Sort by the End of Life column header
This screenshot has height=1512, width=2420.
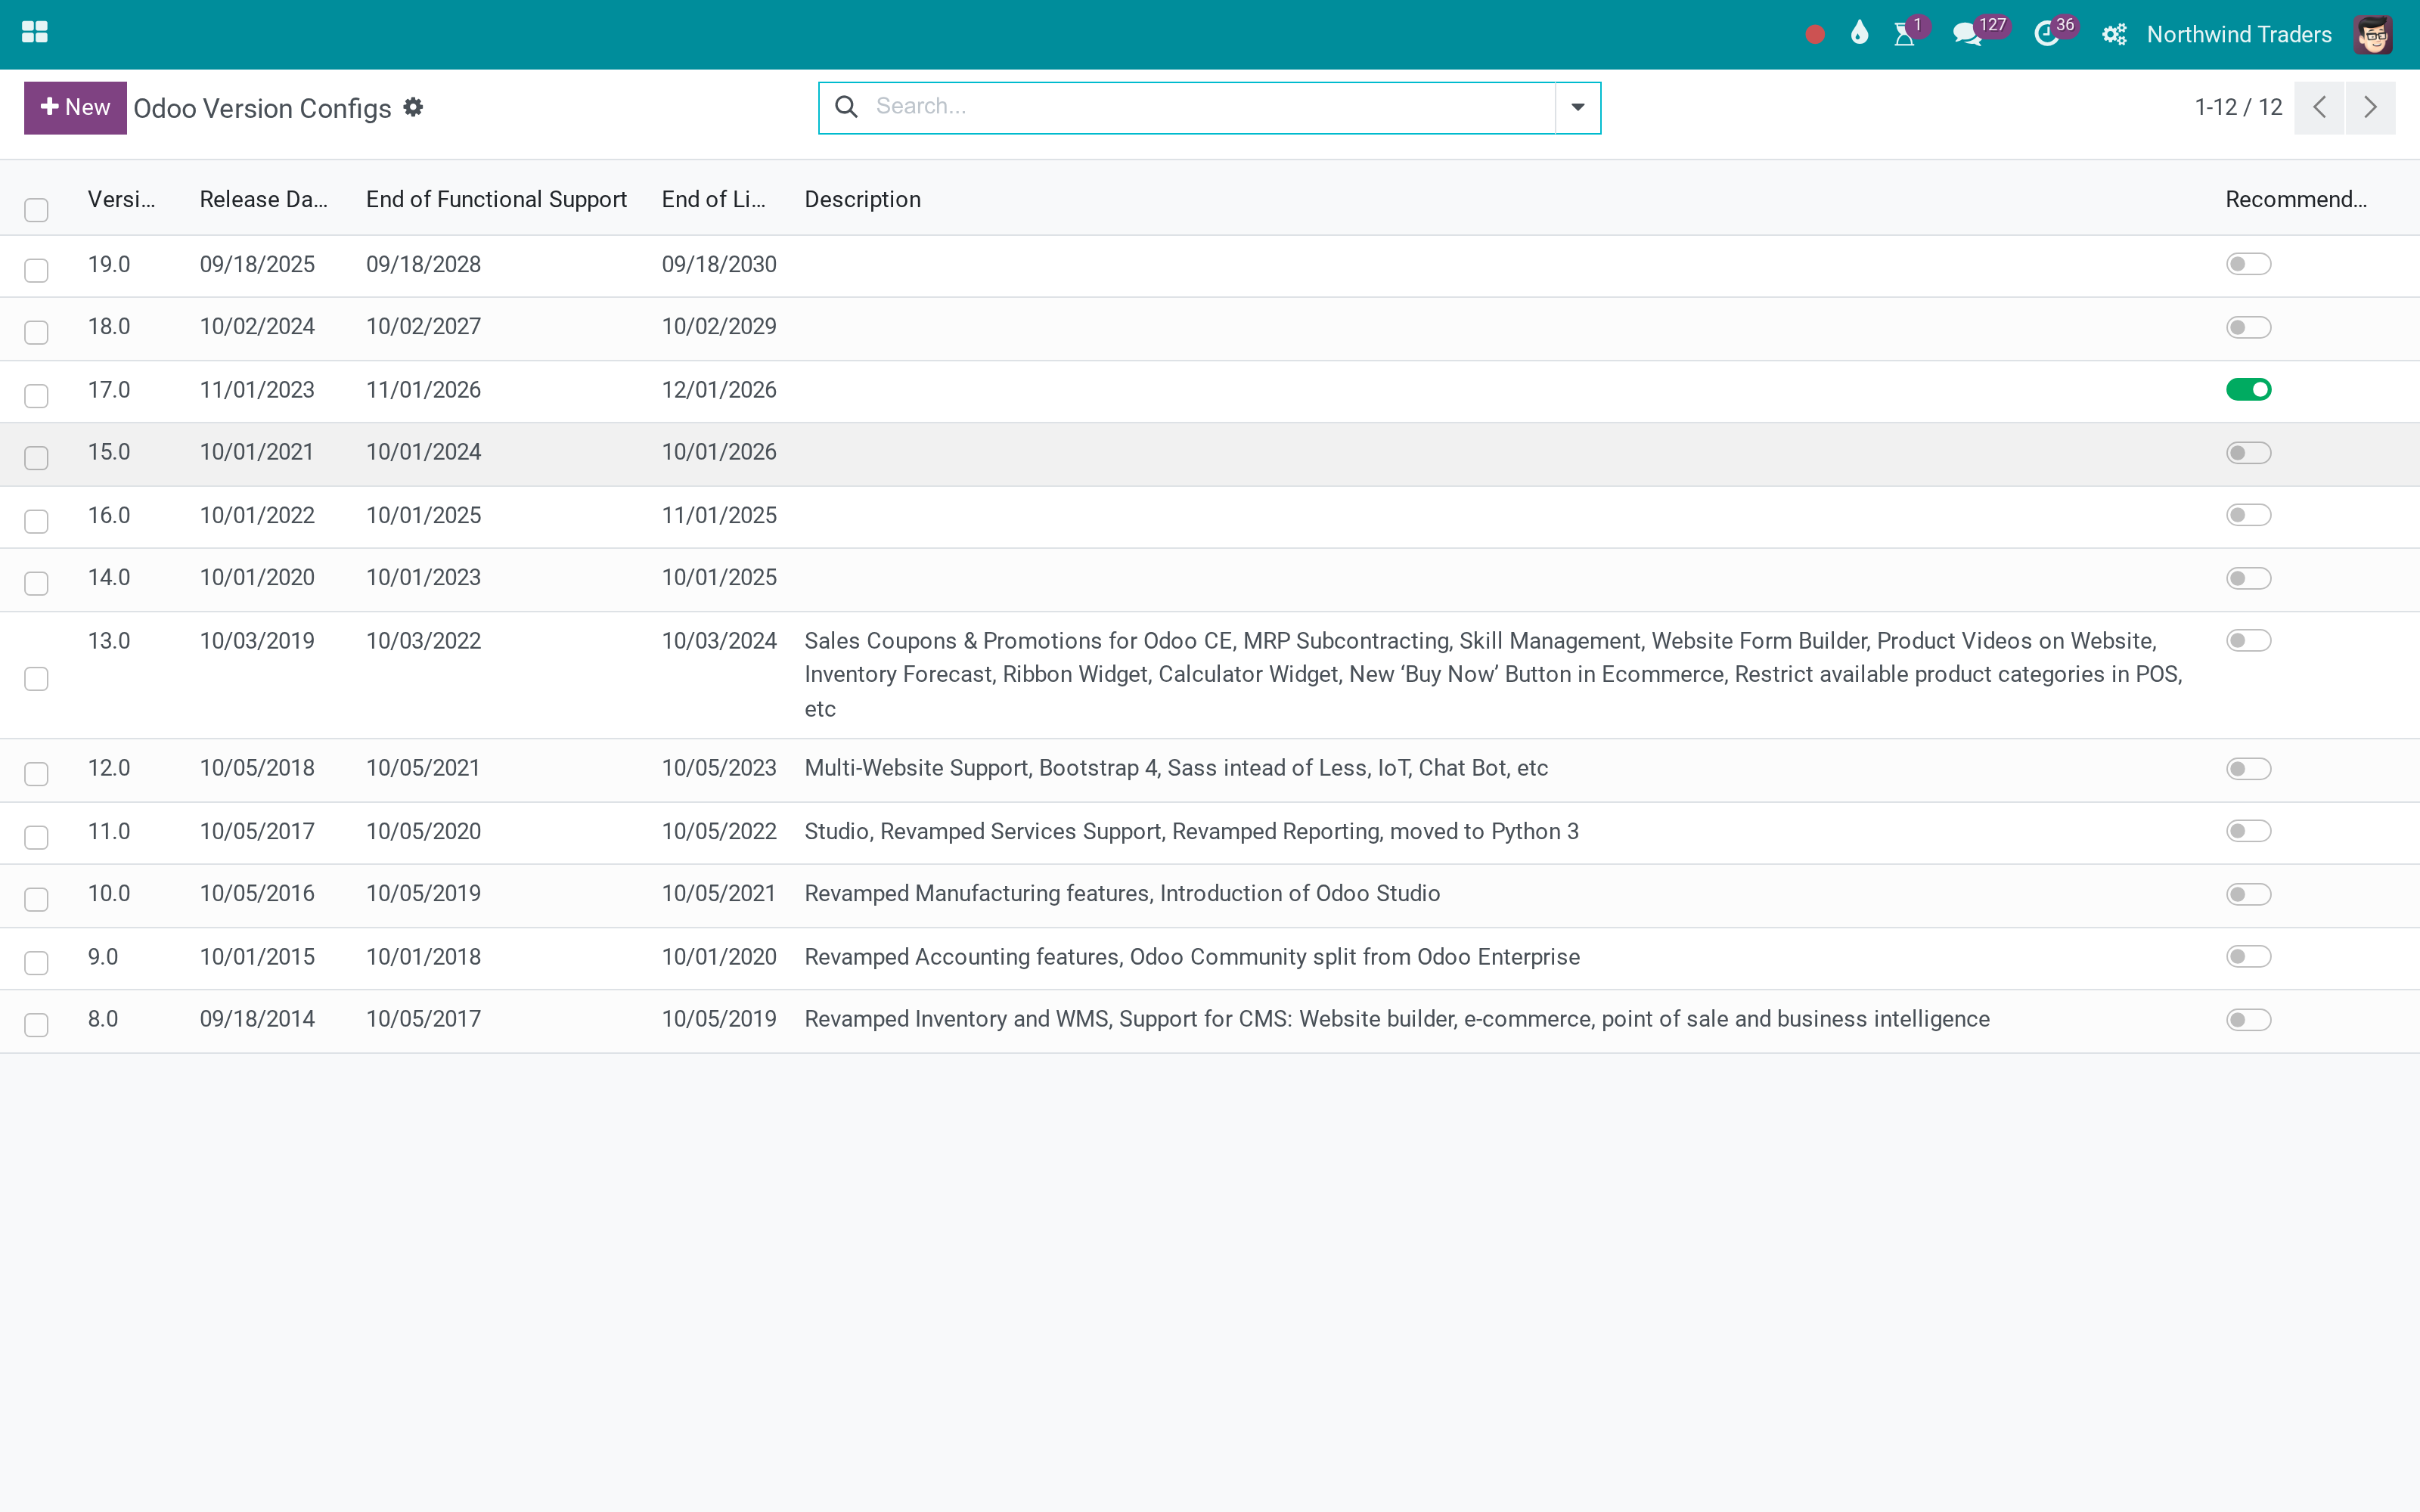(x=713, y=199)
